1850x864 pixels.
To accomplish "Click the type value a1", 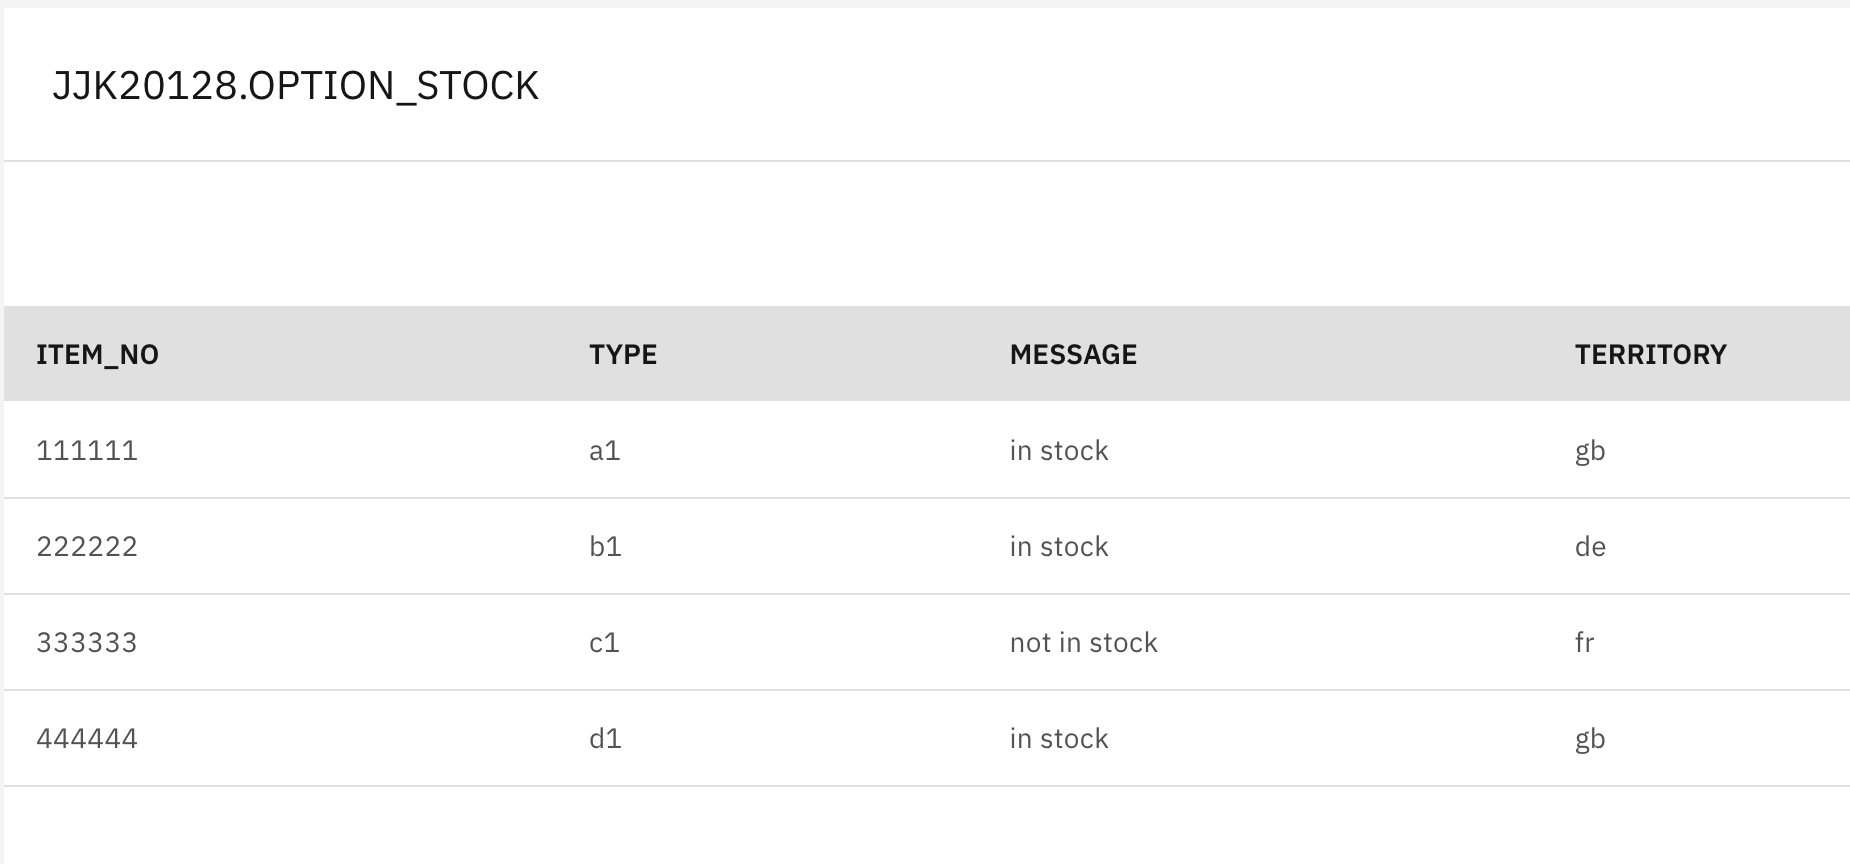I will coord(605,451).
